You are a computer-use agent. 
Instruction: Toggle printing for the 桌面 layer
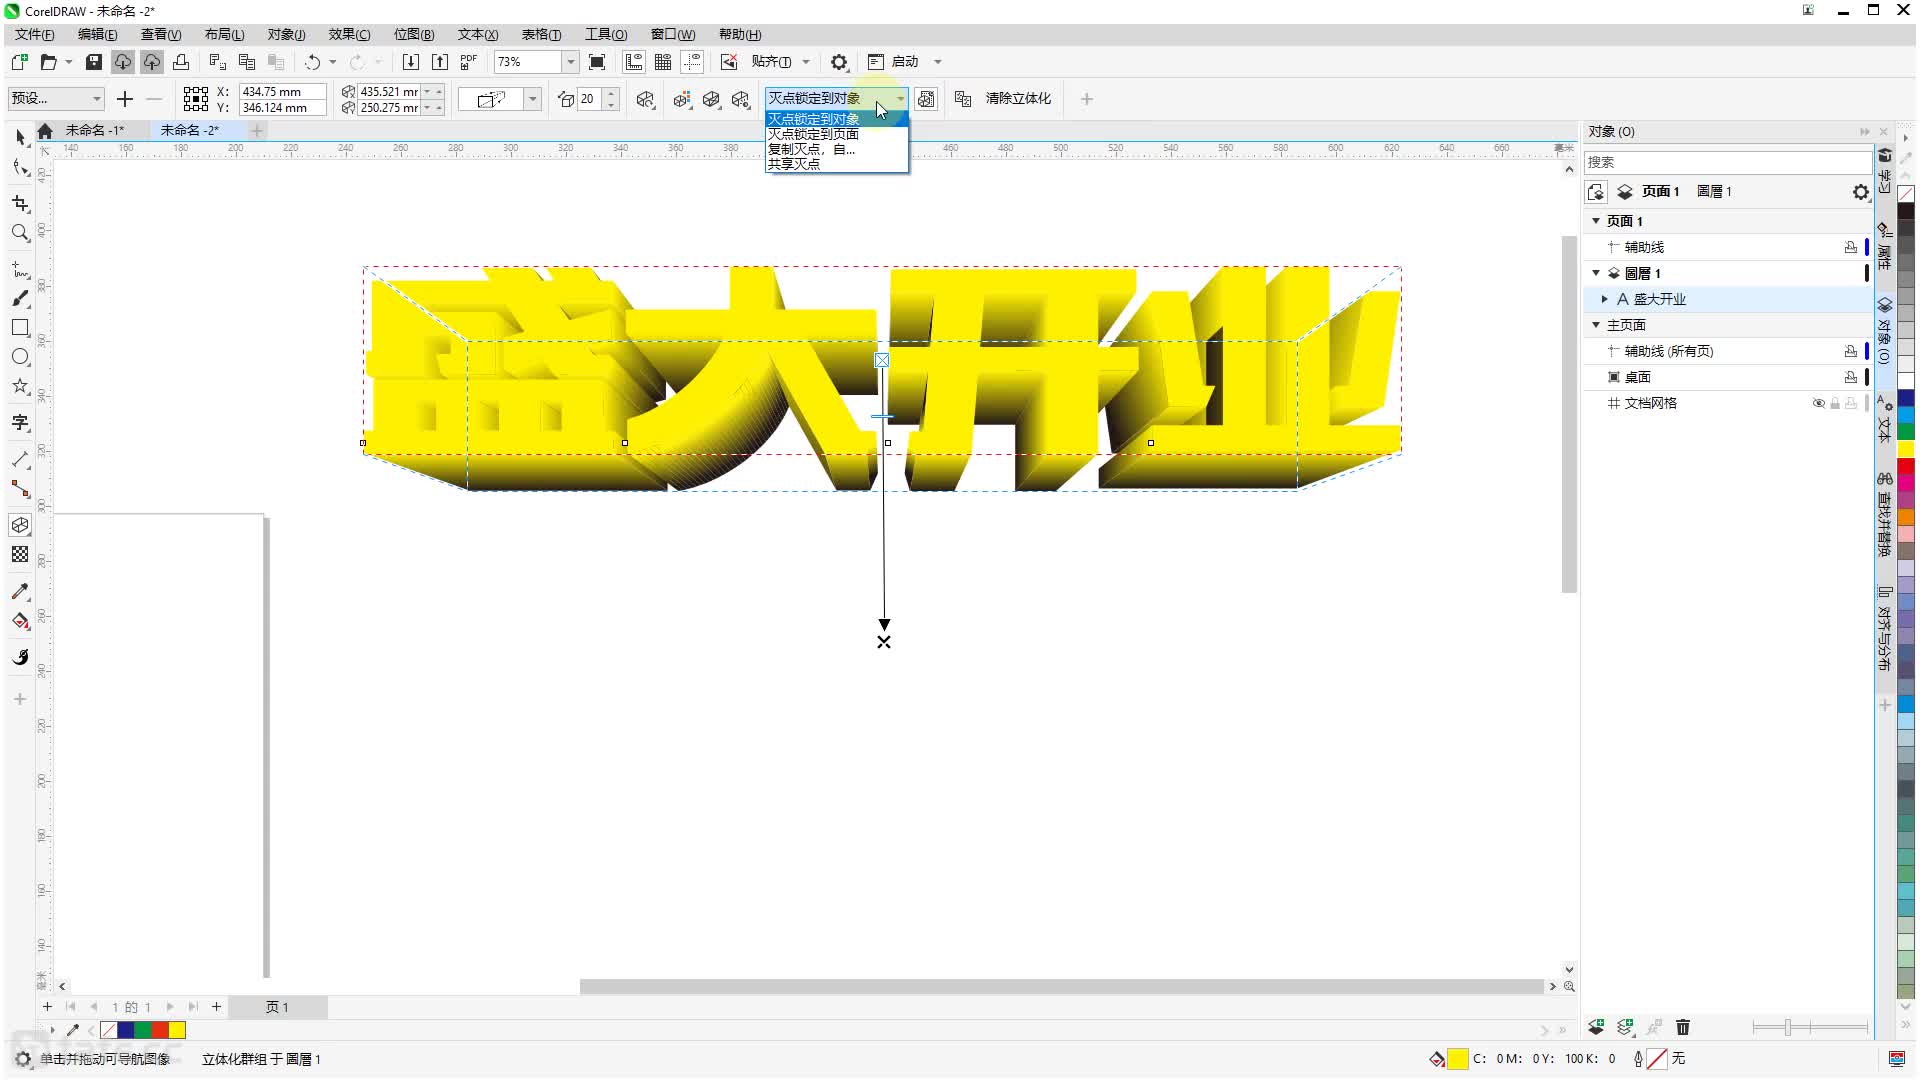click(x=1851, y=378)
